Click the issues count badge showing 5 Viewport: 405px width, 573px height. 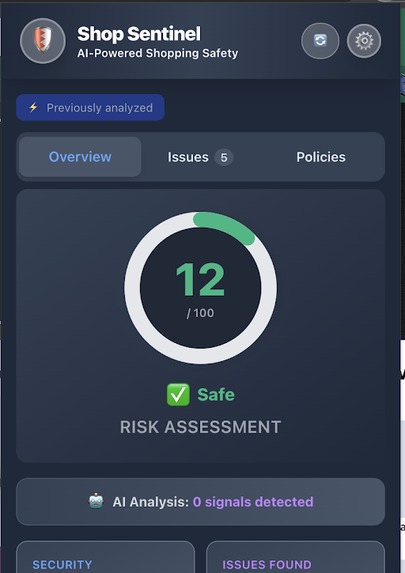224,158
